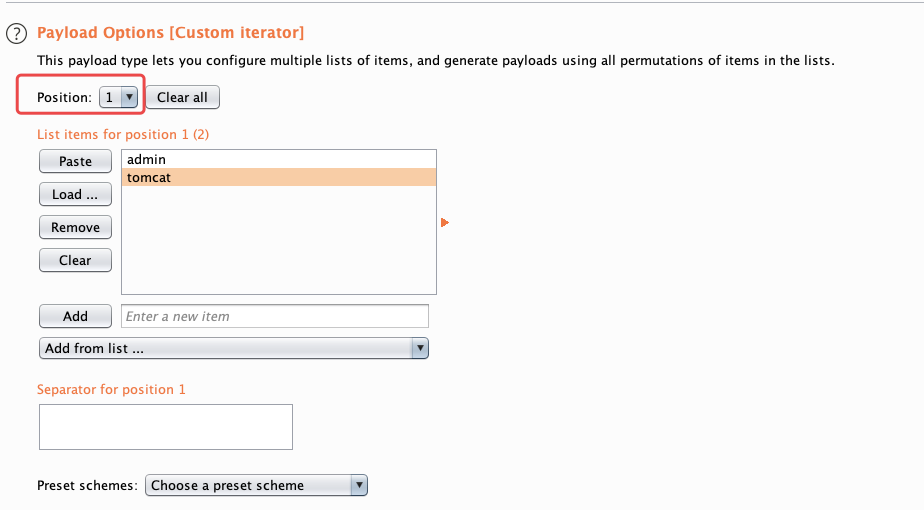The height and width of the screenshot is (510, 924).
Task: Click the Paste button
Action: pyautogui.click(x=75, y=161)
